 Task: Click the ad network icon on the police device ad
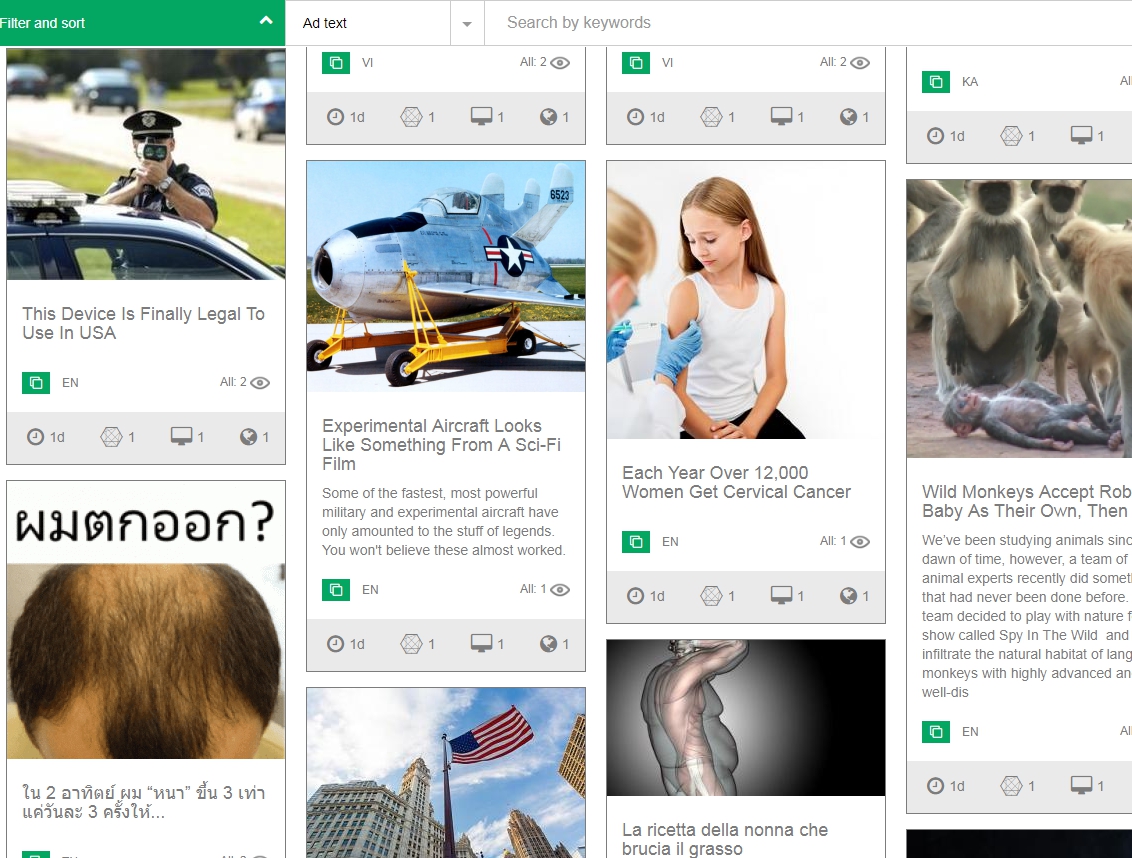[x=111, y=437]
